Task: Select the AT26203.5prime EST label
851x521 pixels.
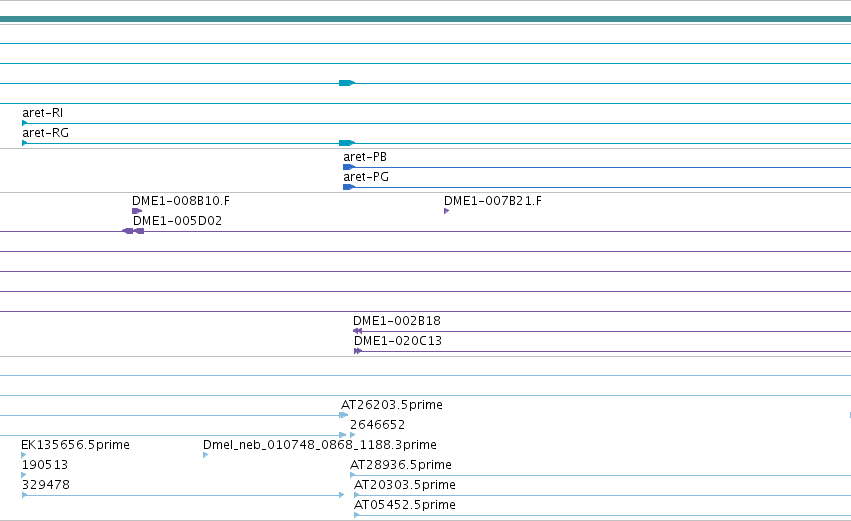Action: click(x=392, y=405)
